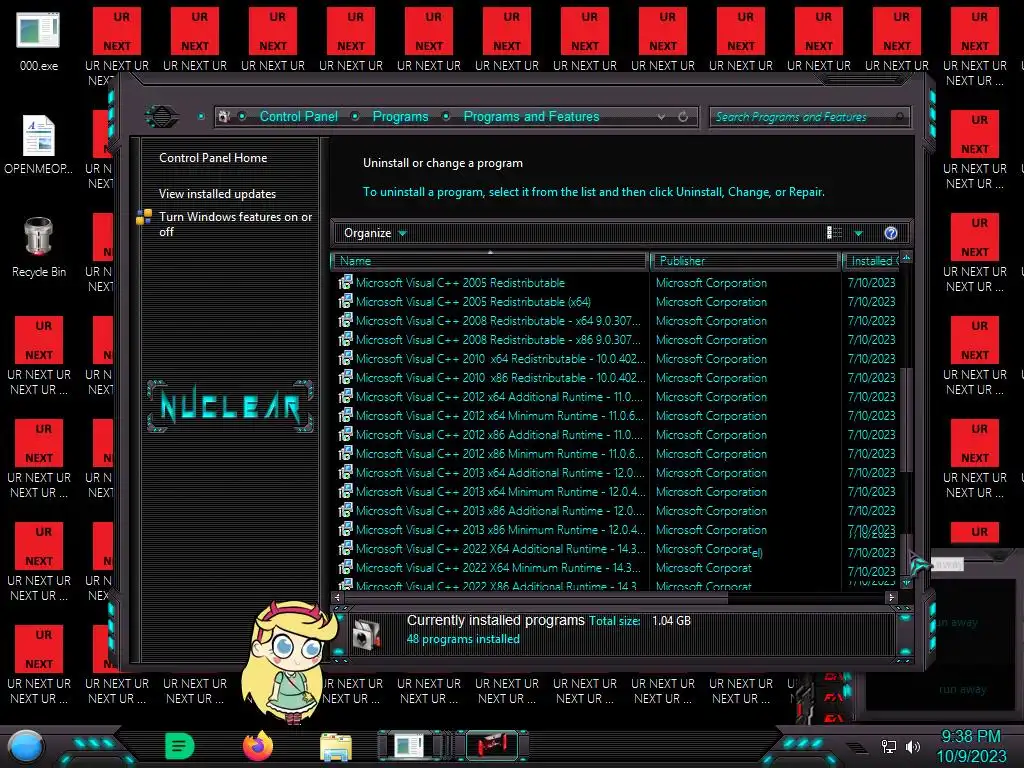The width and height of the screenshot is (1024, 768).
Task: Select Visual C++ 2012 x86 Minimum Runtime row
Action: [616, 453]
